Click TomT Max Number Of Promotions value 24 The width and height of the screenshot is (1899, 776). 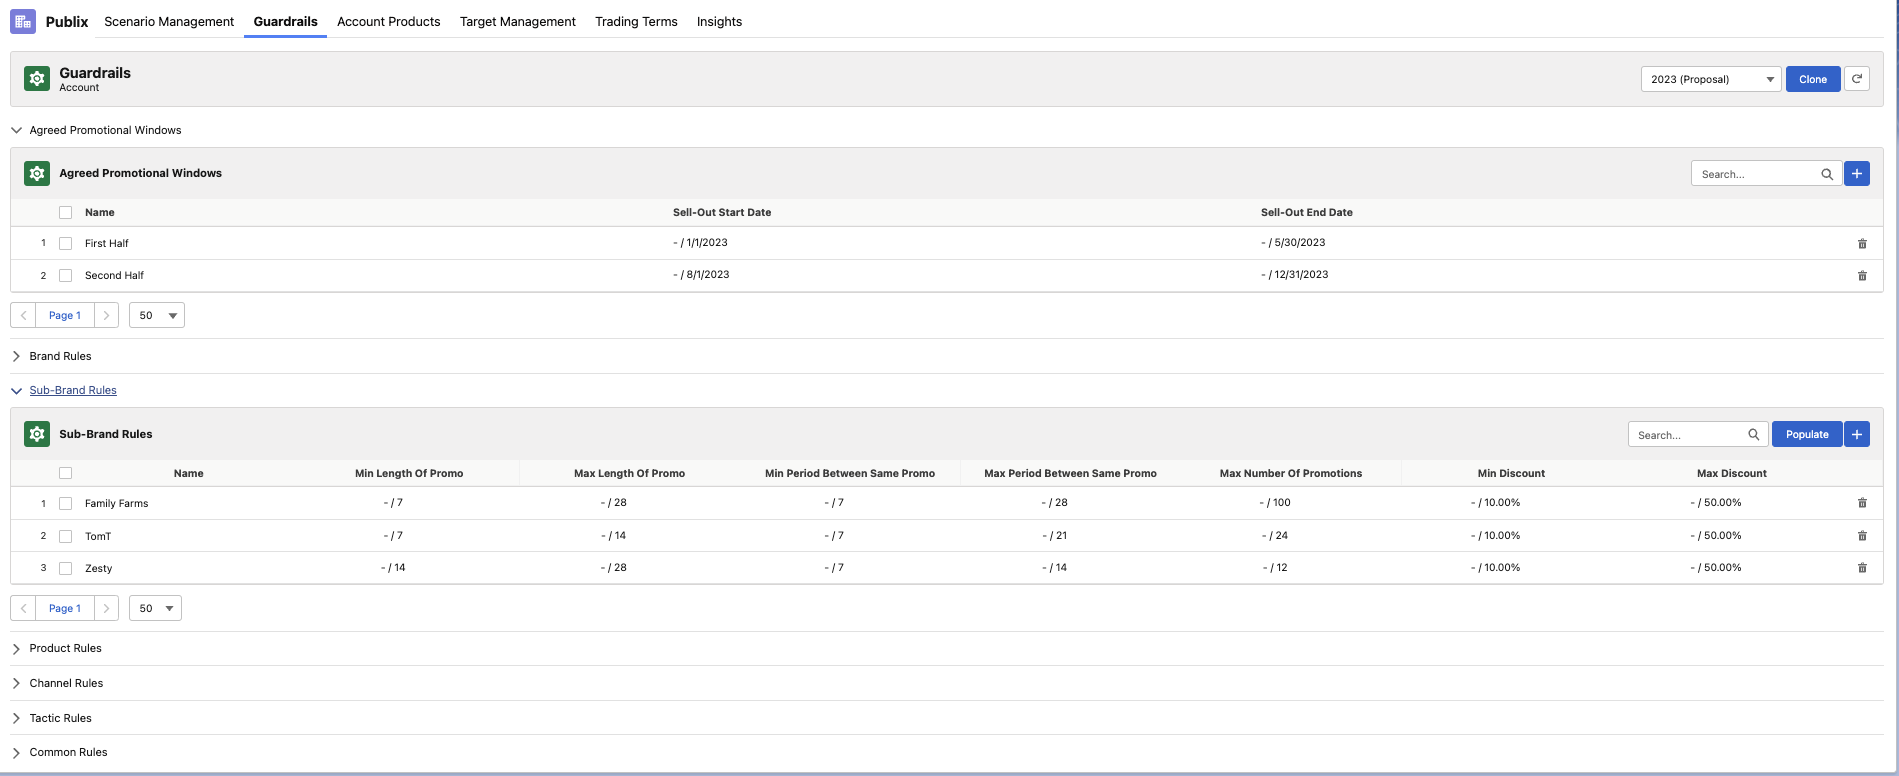tap(1275, 535)
